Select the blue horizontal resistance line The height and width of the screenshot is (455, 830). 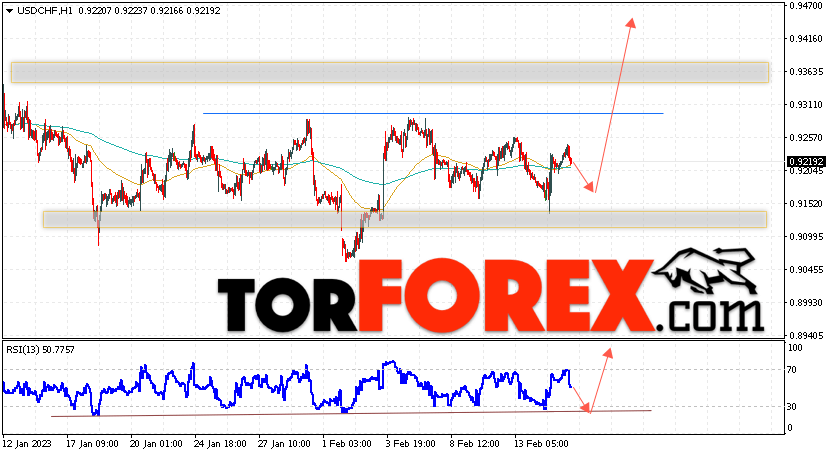433,113
